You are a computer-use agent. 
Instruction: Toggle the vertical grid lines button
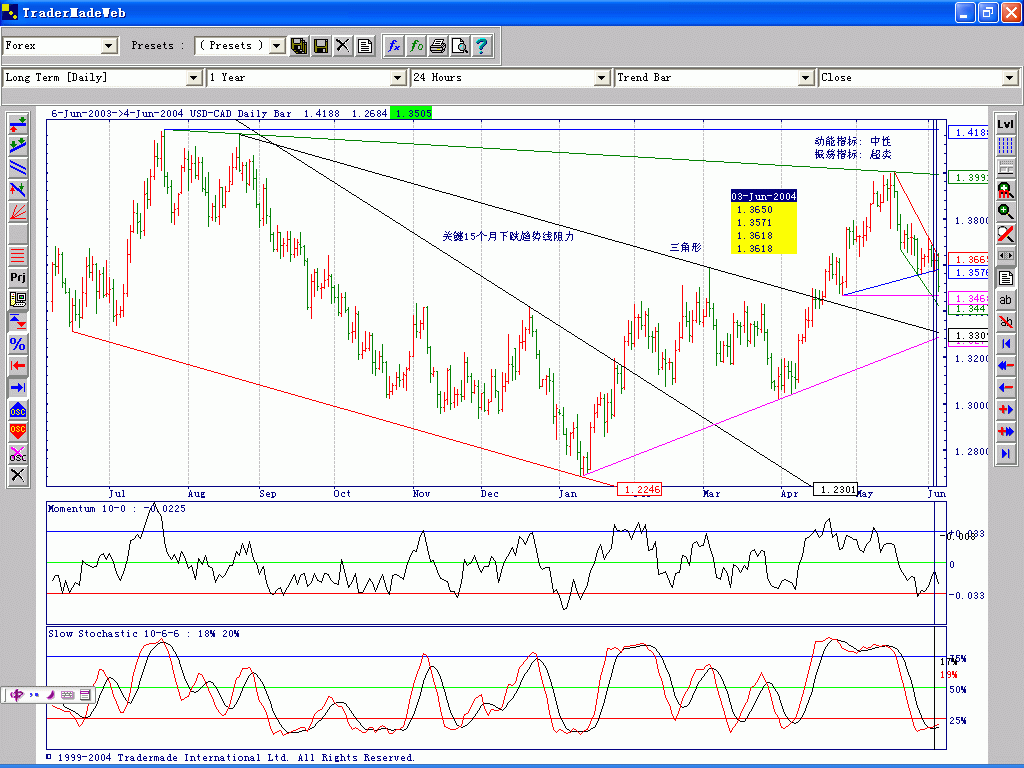1005,146
